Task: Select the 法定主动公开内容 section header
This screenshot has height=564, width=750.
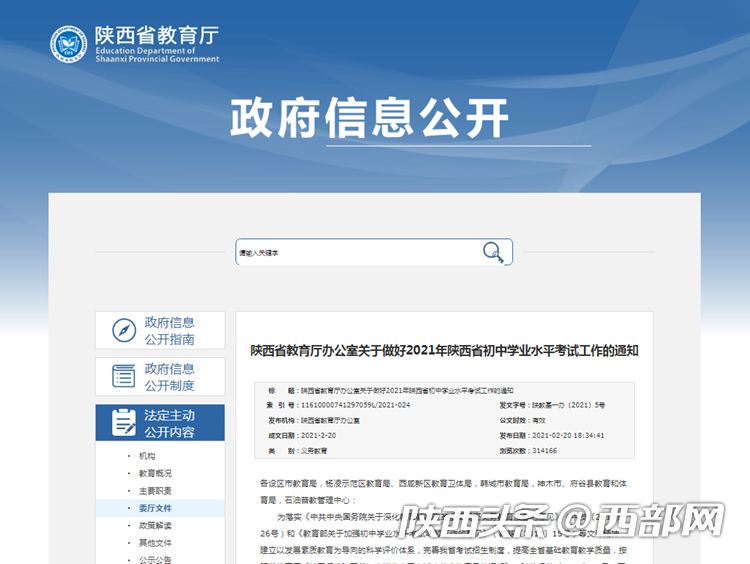Action: (169, 423)
